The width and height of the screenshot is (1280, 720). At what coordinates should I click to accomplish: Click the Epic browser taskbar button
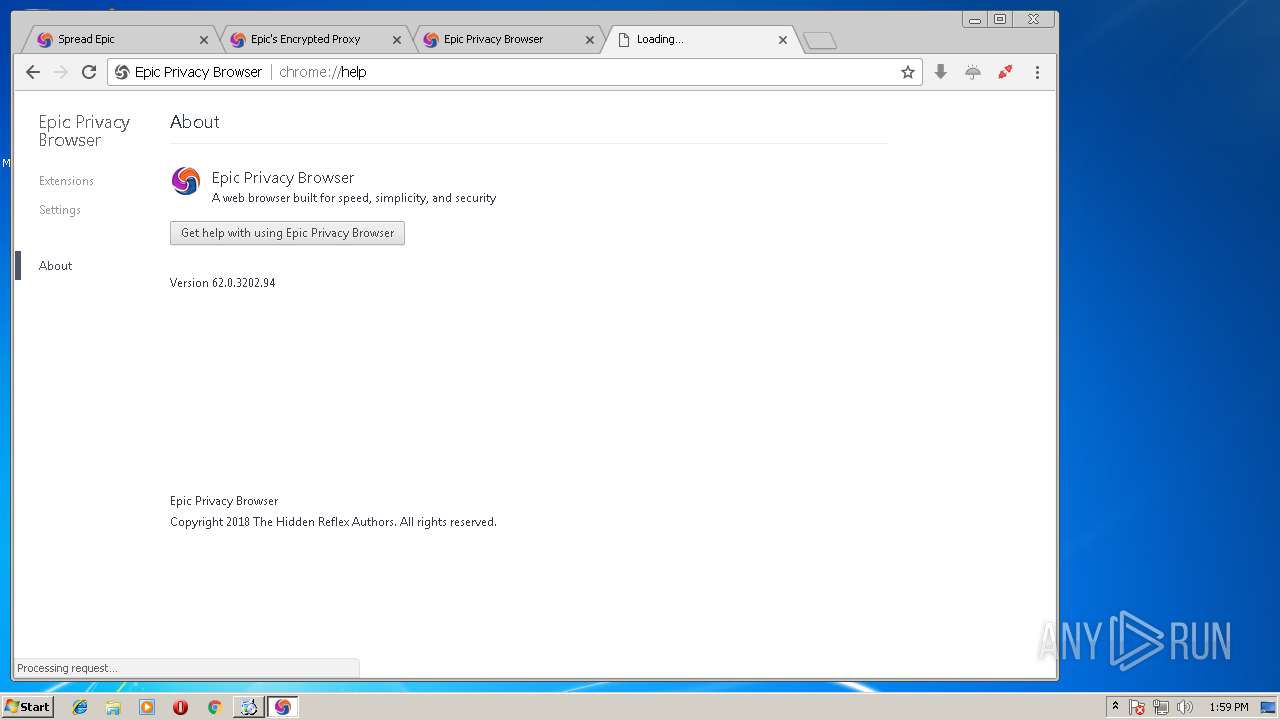click(283, 707)
